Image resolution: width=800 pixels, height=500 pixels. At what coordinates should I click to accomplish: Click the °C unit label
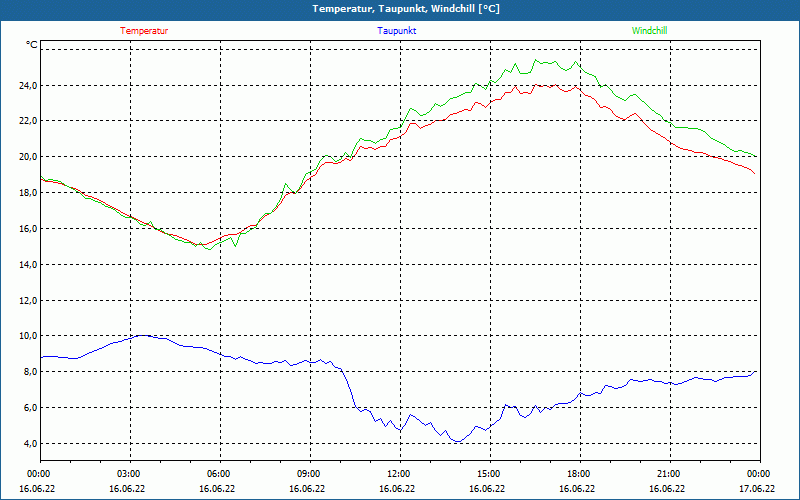(32, 45)
